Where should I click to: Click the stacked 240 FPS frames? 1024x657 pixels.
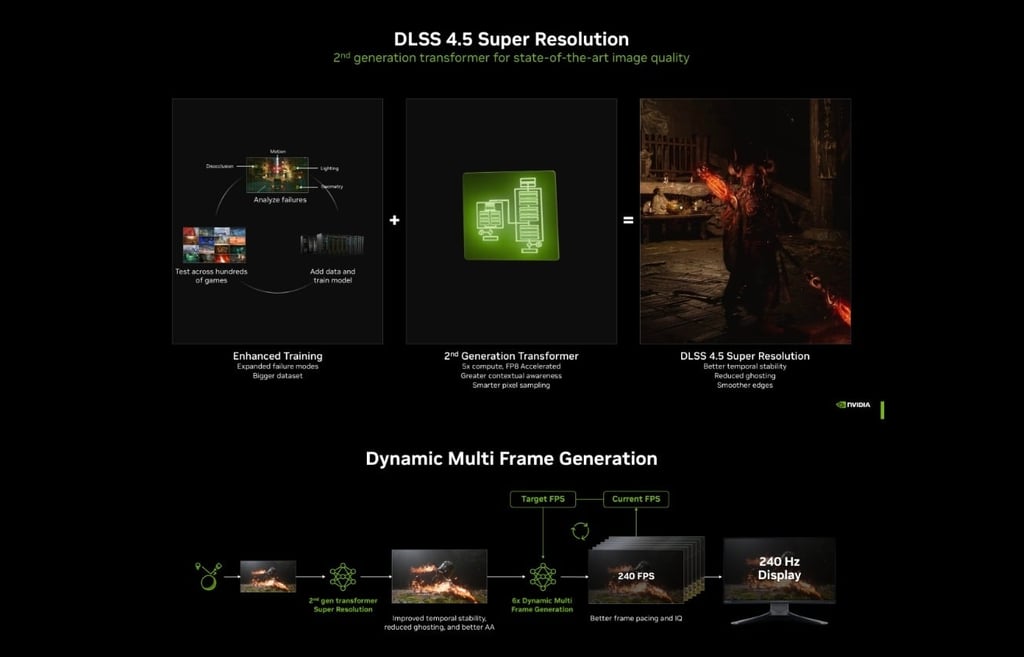[x=646, y=570]
